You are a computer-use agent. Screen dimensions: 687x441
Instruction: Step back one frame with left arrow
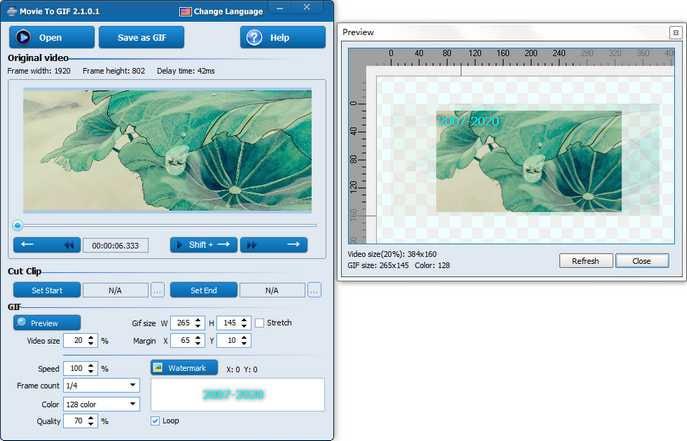(28, 244)
